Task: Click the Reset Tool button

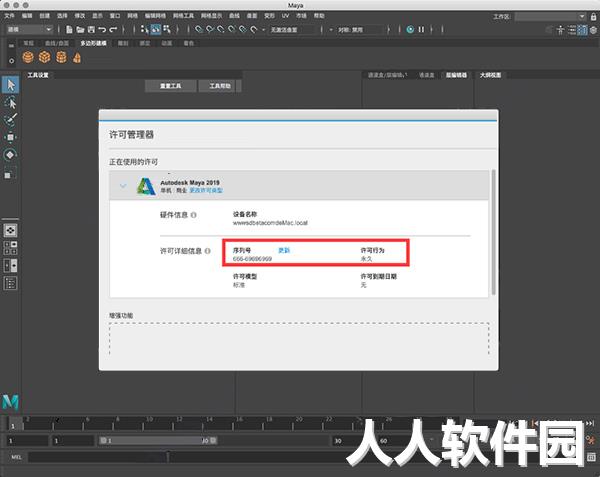Action: pyautogui.click(x=171, y=86)
